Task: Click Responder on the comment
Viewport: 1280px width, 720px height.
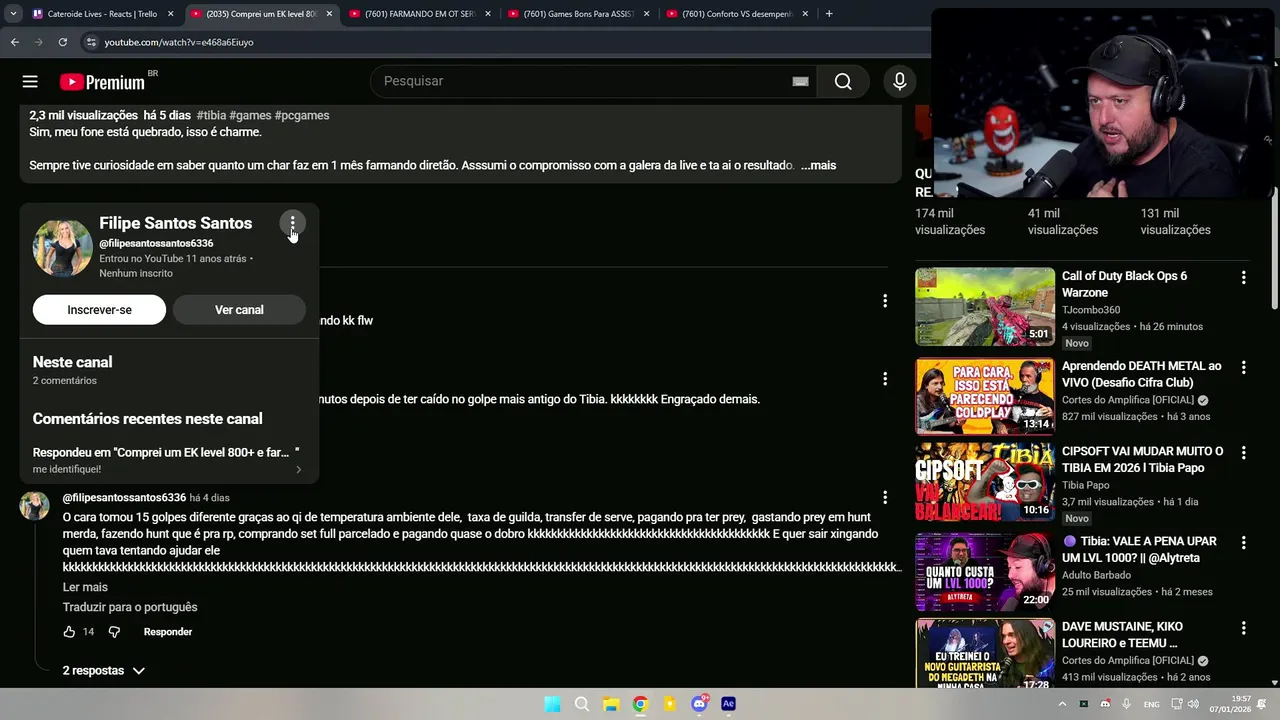Action: pyautogui.click(x=168, y=632)
